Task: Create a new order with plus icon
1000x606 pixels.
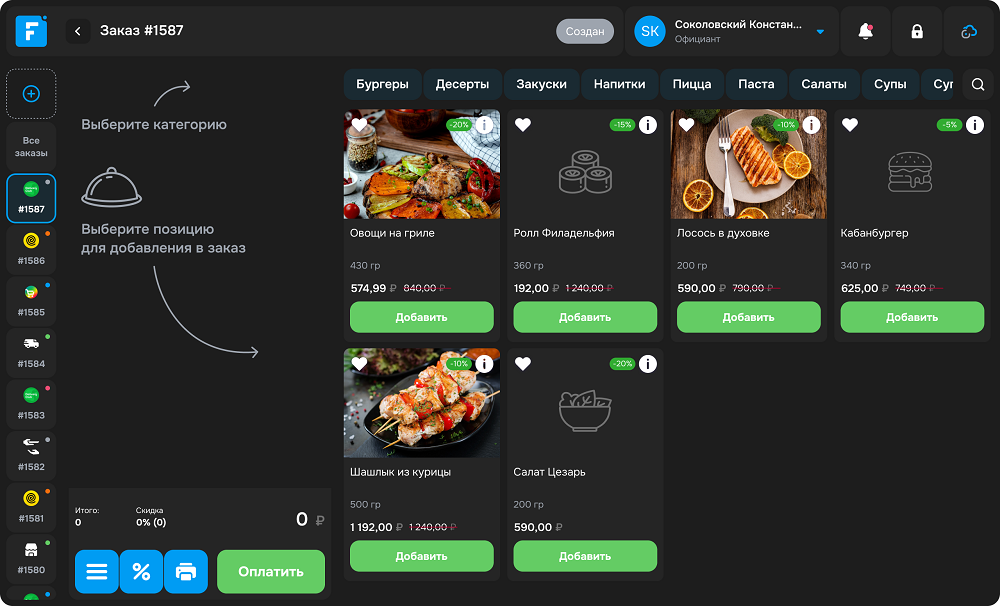Action: (x=31, y=94)
